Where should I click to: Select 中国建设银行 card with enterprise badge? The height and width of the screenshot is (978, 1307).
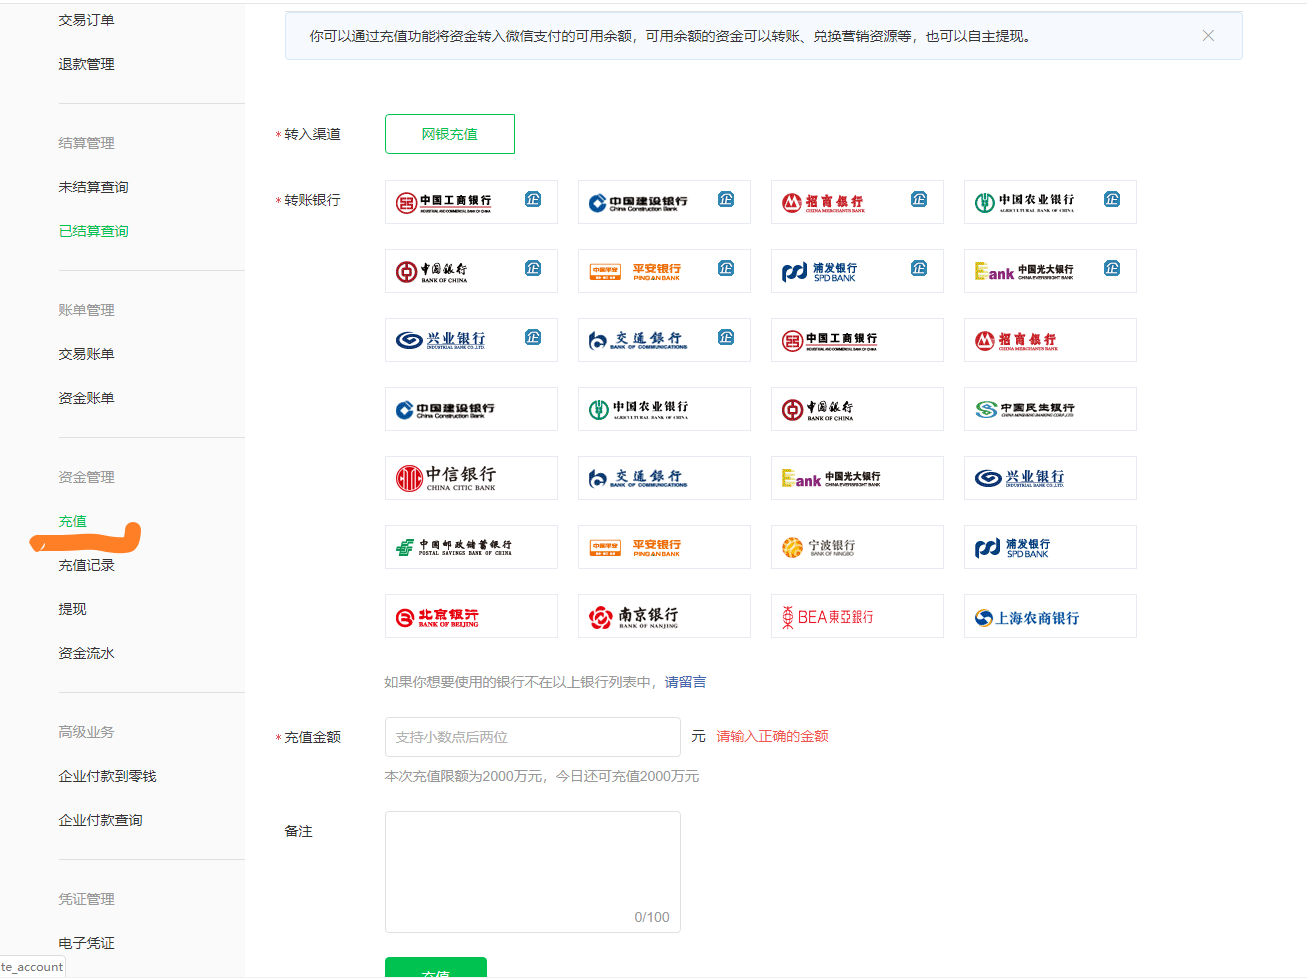664,202
